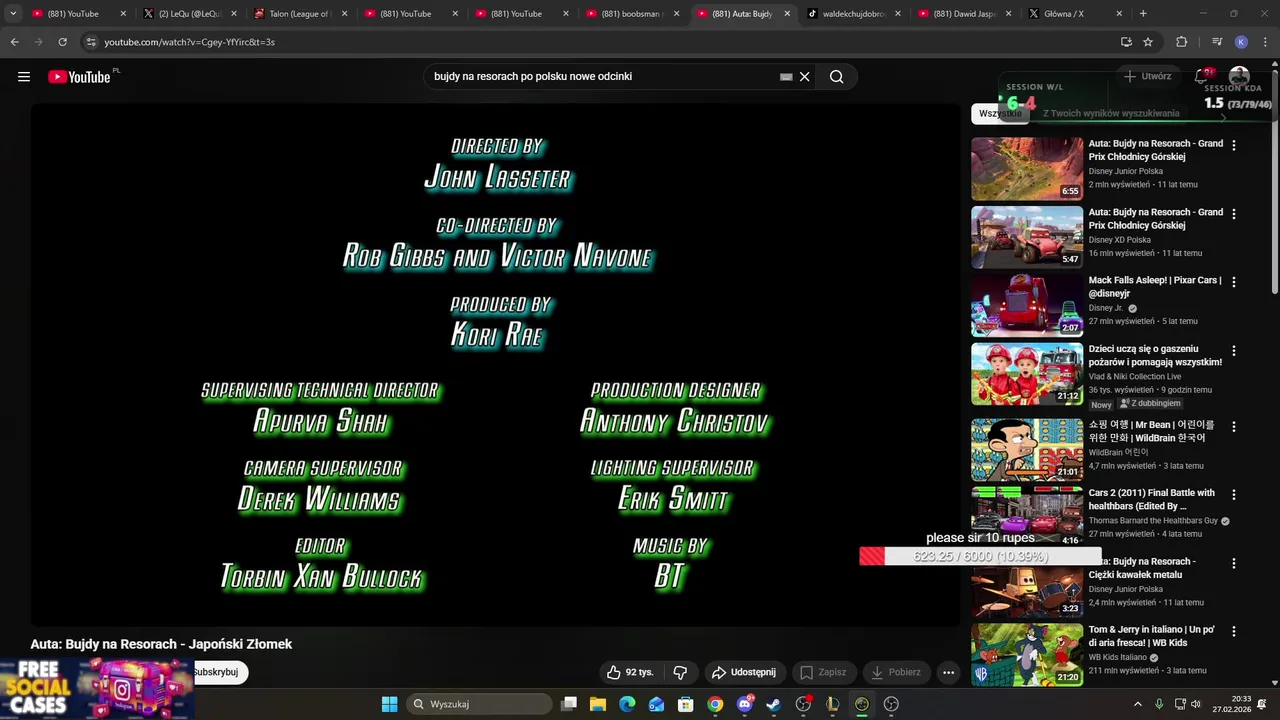Go to the YouTube home logo

pos(79,77)
